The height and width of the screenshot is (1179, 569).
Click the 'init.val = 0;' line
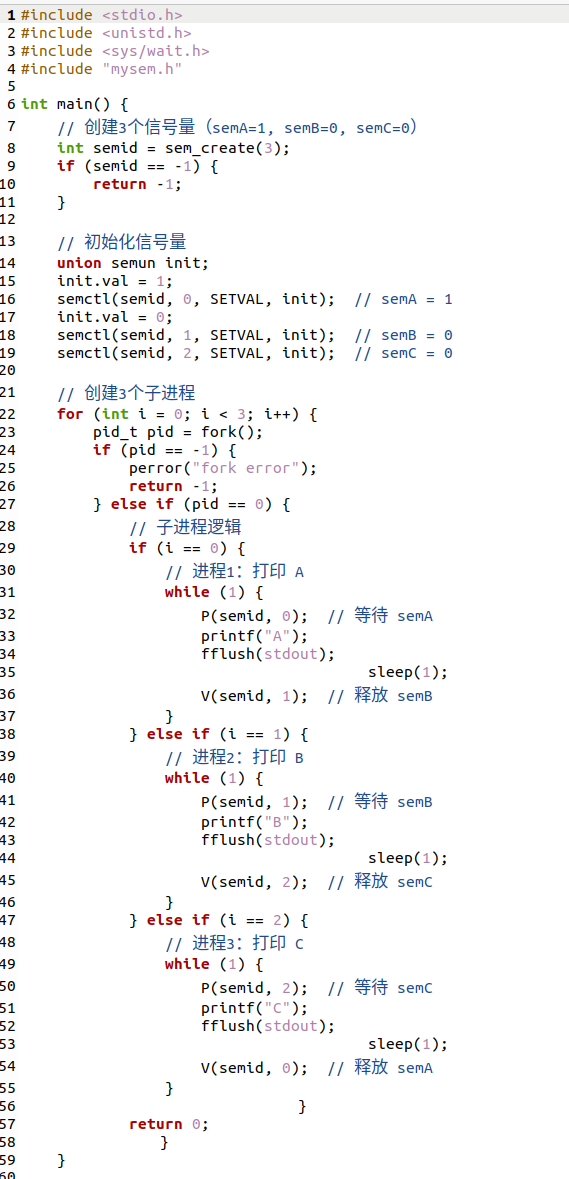point(115,317)
